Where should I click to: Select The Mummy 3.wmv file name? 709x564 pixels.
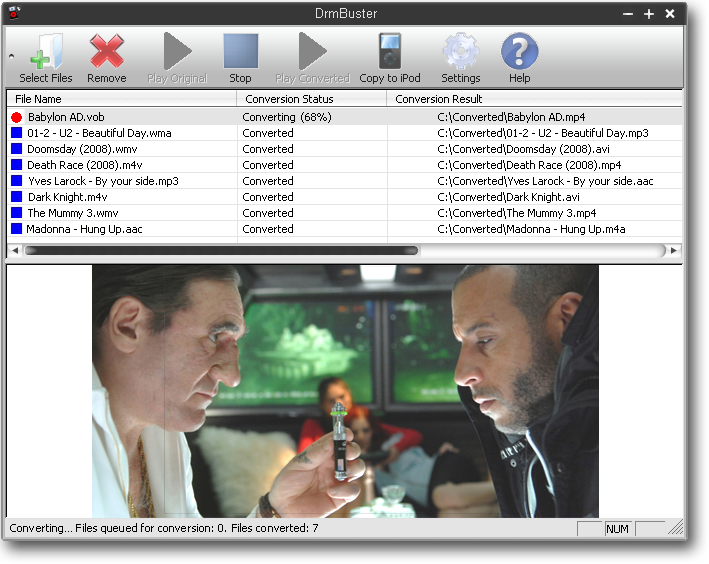[x=73, y=213]
